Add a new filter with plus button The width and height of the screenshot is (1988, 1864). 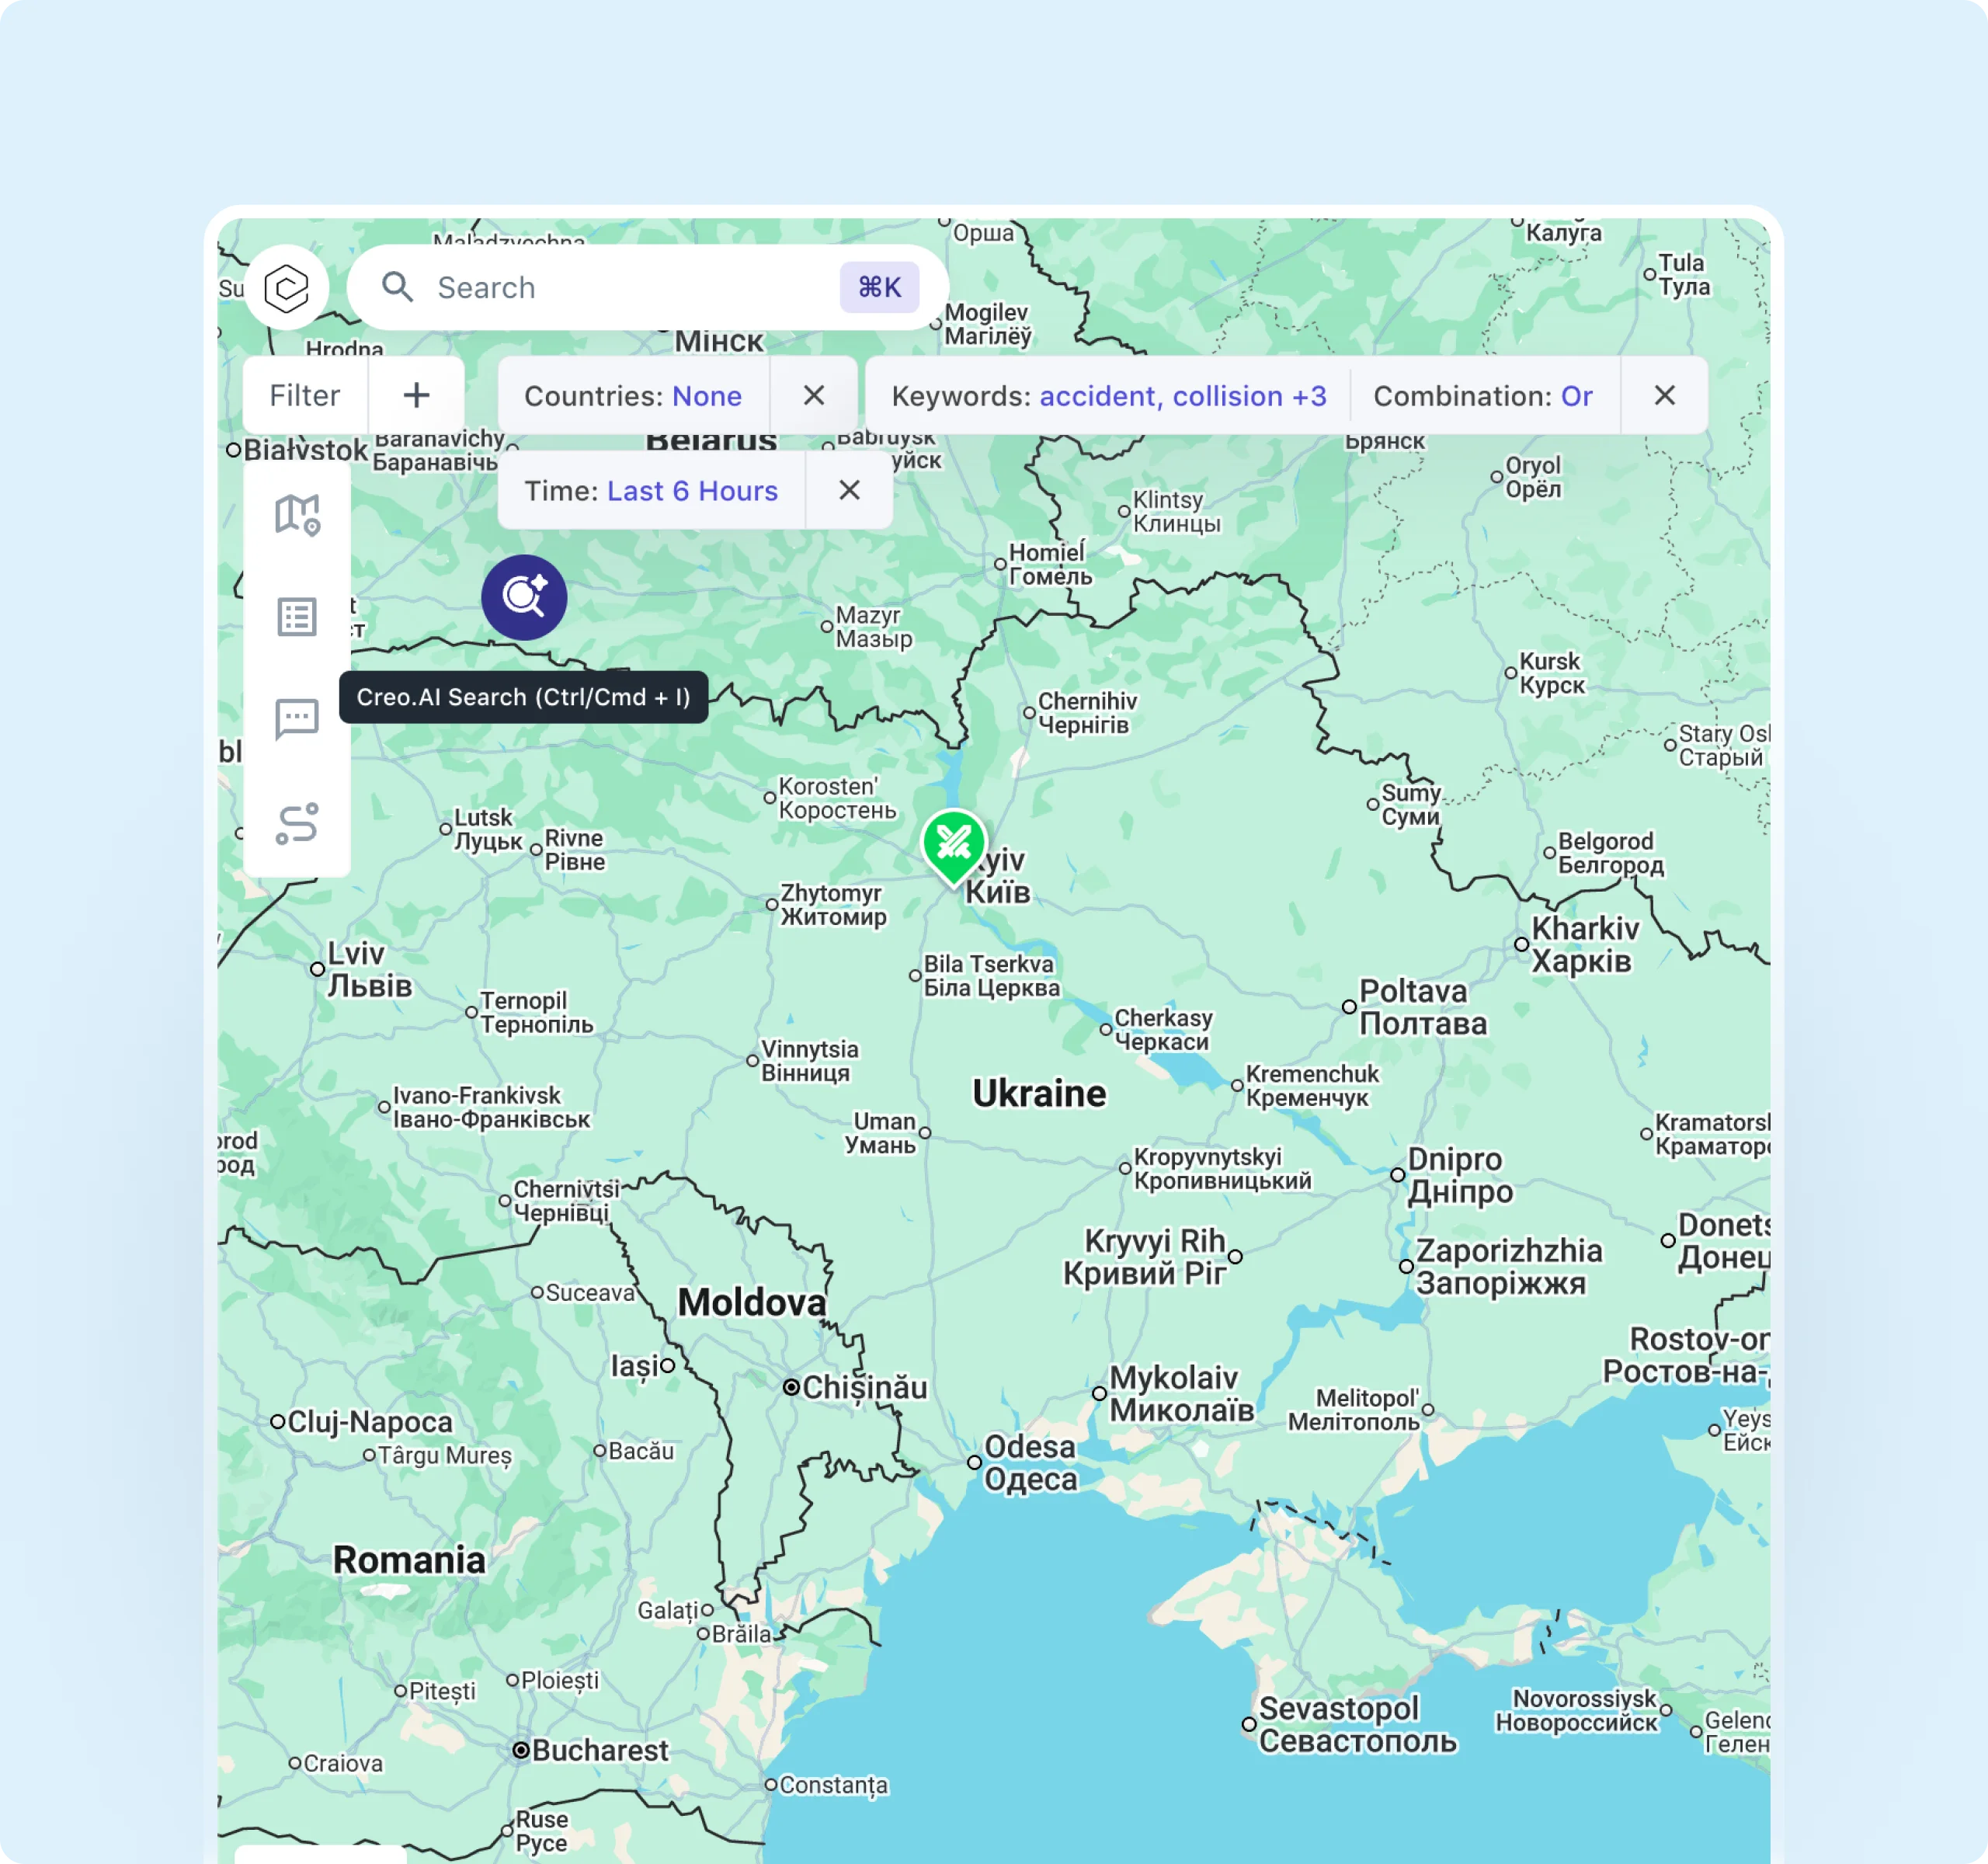point(416,395)
